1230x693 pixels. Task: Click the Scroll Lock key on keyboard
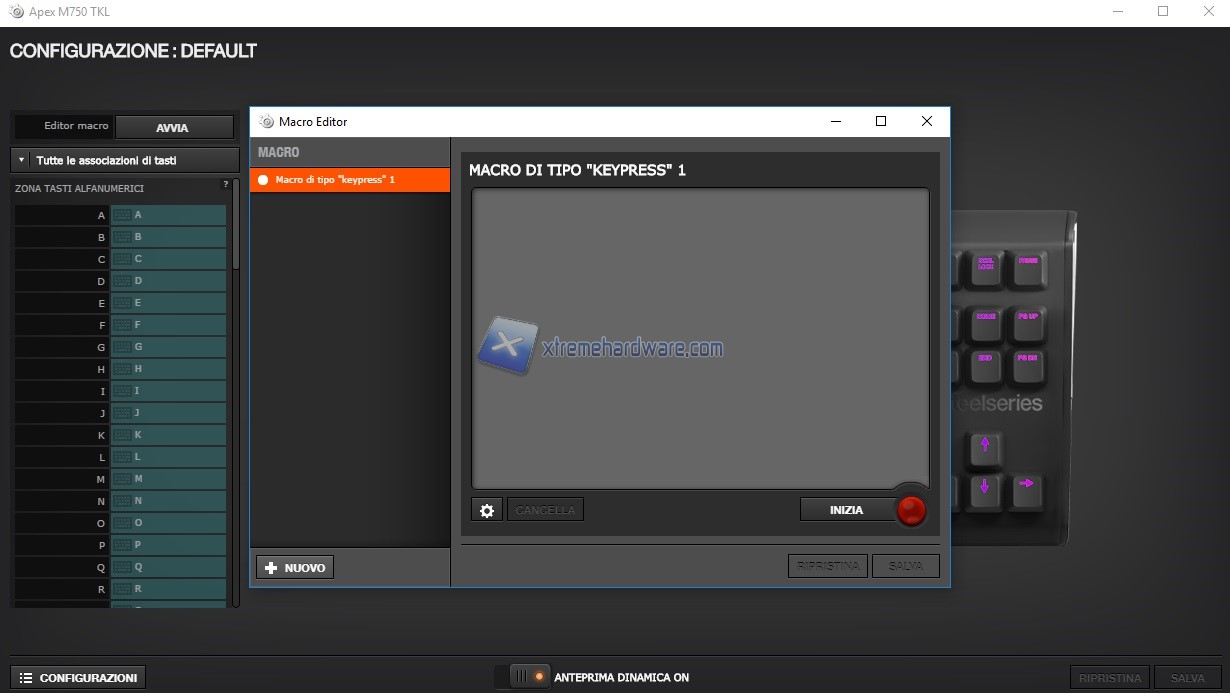pyautogui.click(x=986, y=265)
